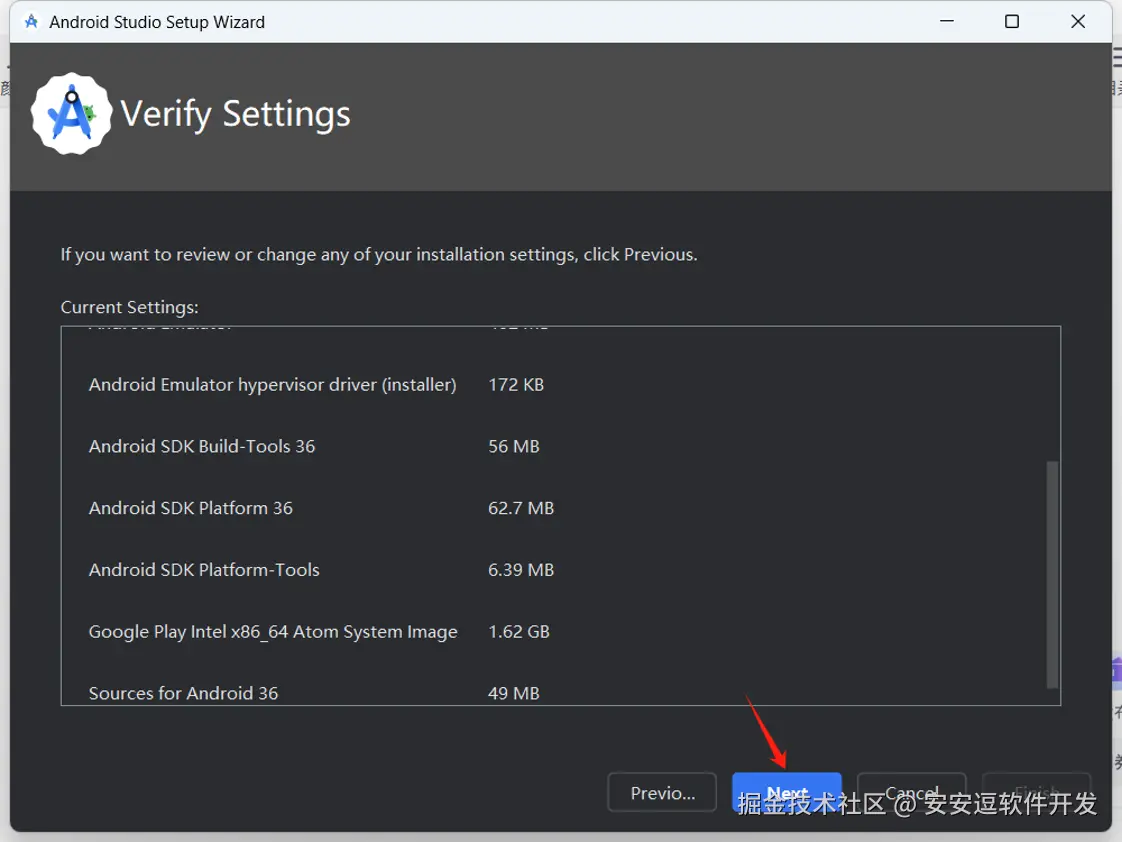This screenshot has height=842, width=1122.
Task: Maximize the Setup Wizard window
Action: pyautogui.click(x=1012, y=21)
